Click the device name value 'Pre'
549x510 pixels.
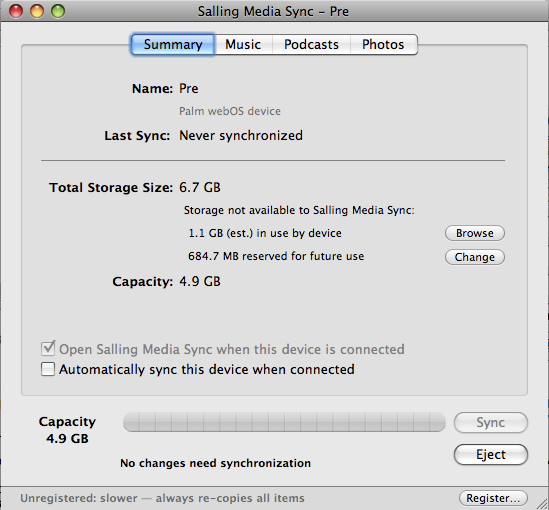pos(189,89)
